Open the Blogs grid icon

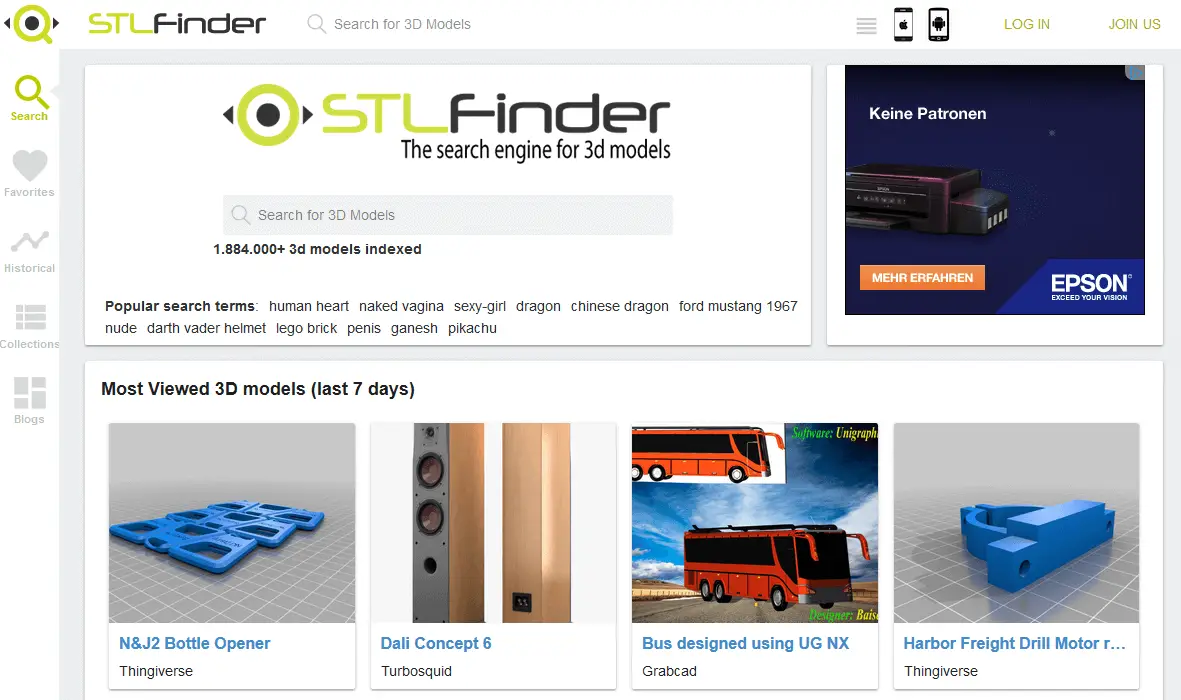[x=30, y=393]
